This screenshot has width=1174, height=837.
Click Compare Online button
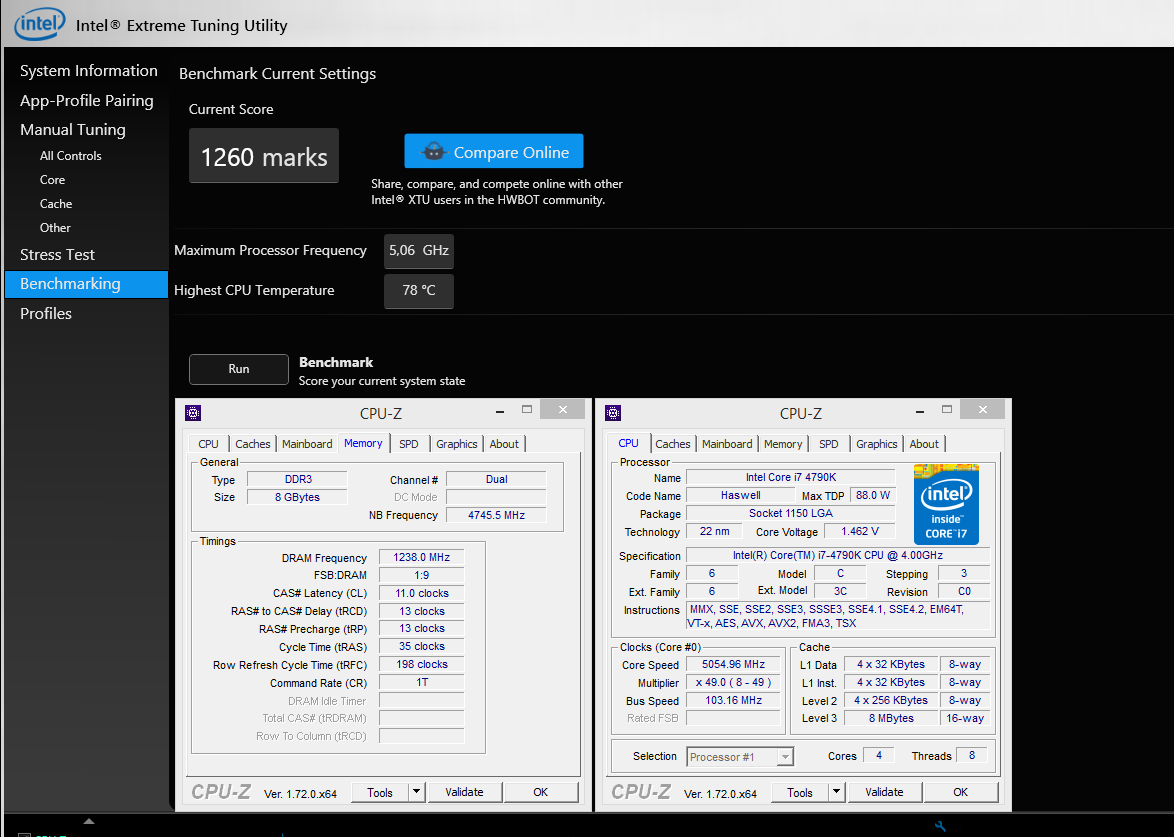494,151
